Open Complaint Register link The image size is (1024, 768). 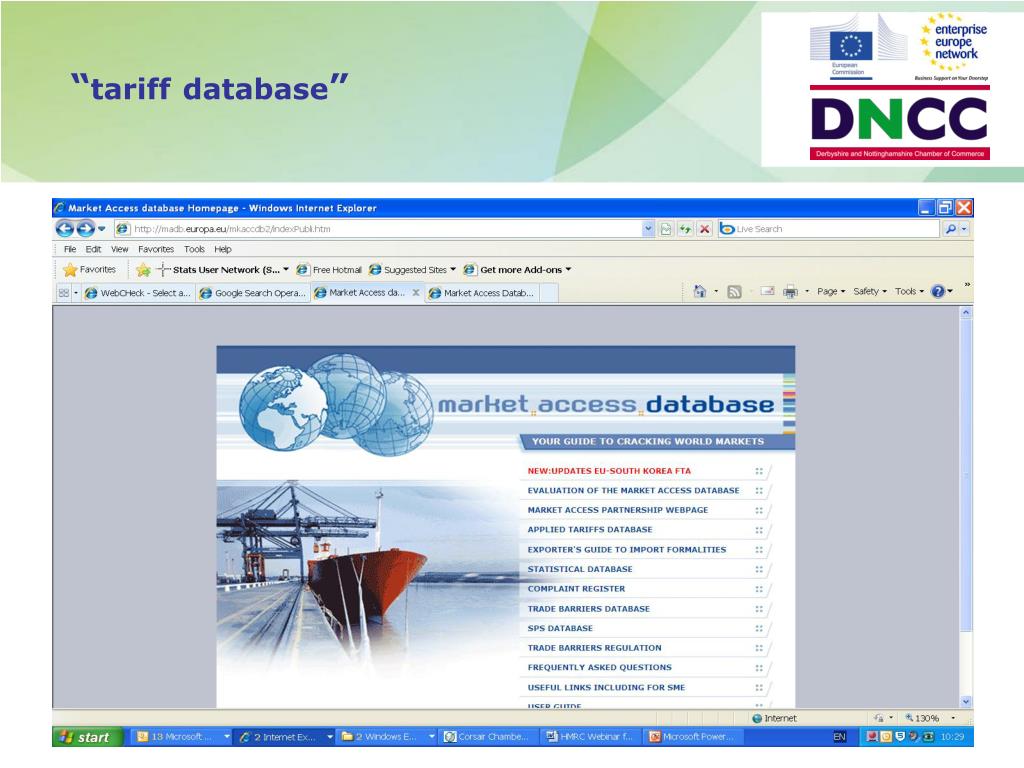click(x=576, y=589)
